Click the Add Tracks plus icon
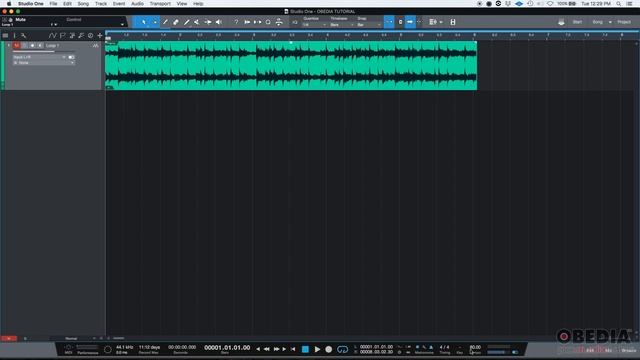The image size is (640, 360). 100,36
